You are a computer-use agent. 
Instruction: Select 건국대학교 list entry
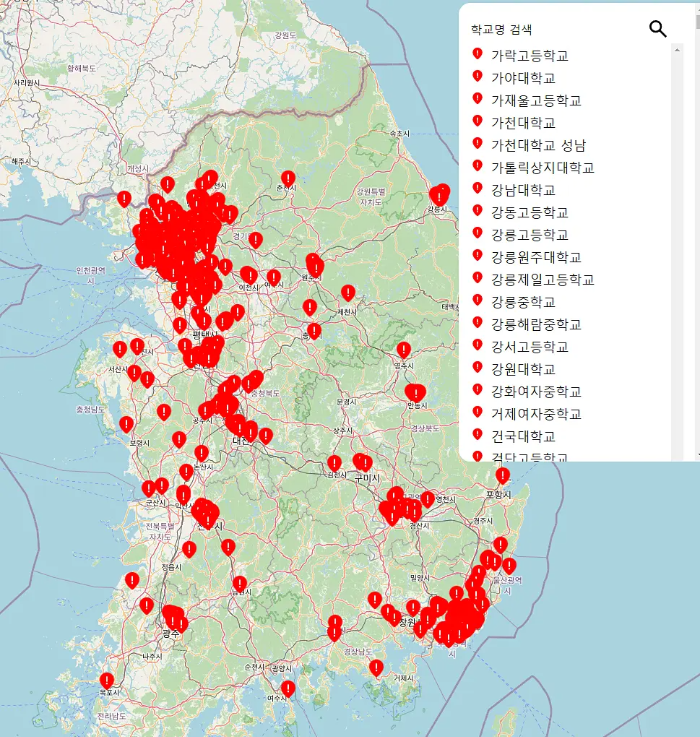click(x=523, y=436)
